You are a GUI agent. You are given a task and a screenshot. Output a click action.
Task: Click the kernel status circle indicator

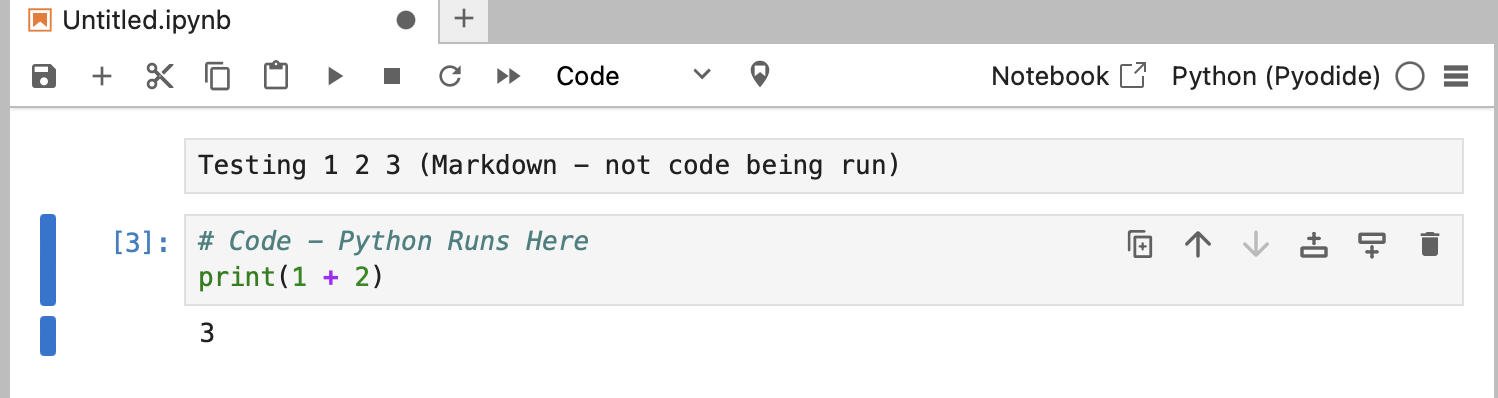(x=1410, y=77)
